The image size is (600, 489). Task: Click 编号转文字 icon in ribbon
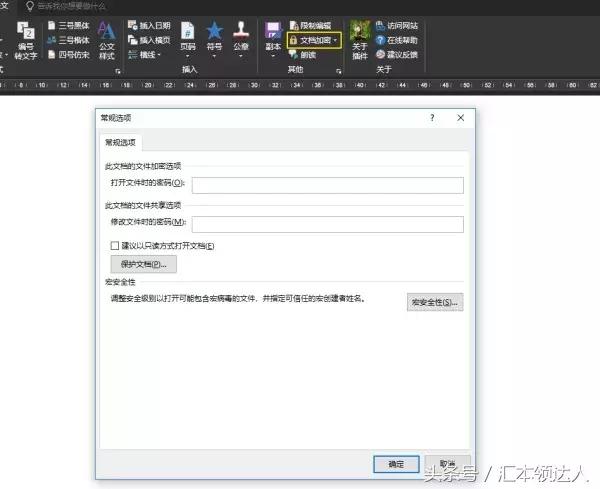click(x=26, y=41)
